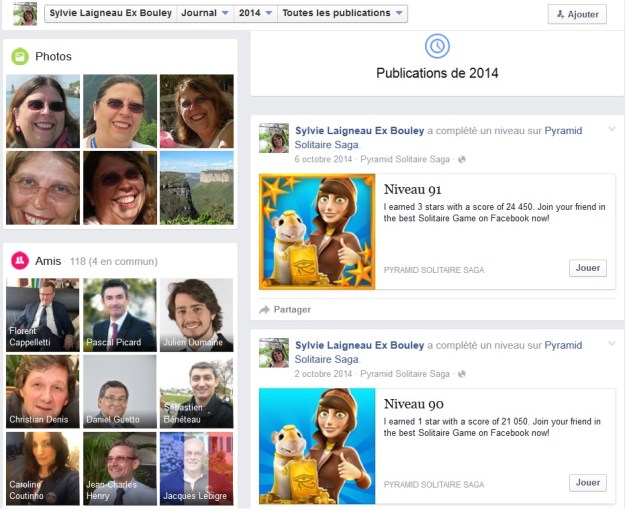625x511 pixels.
Task: Open the 2014 year dropdown
Action: (256, 13)
